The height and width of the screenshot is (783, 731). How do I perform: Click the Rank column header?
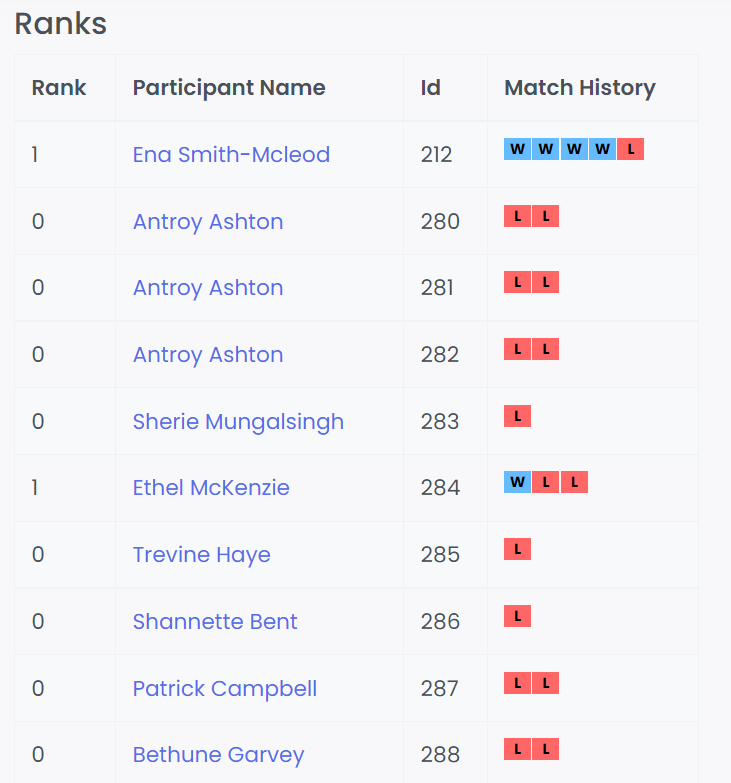tap(59, 88)
